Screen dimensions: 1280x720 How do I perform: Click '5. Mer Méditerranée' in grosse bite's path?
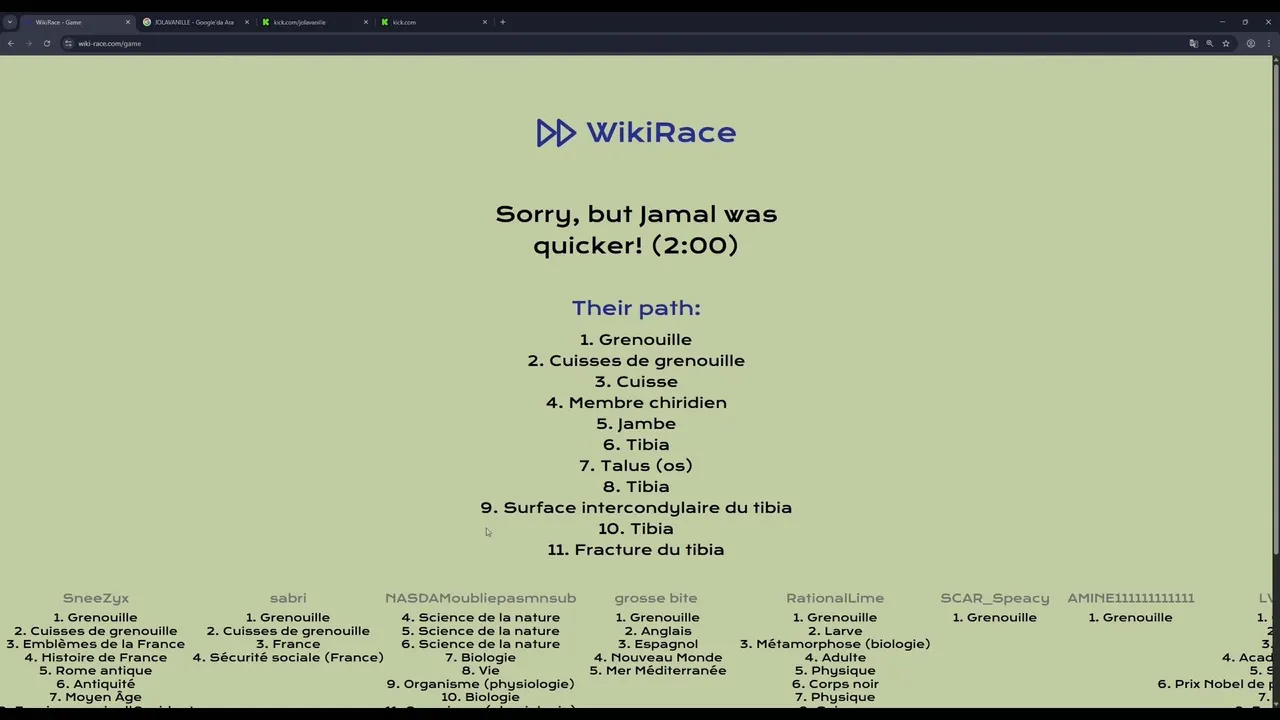point(658,670)
